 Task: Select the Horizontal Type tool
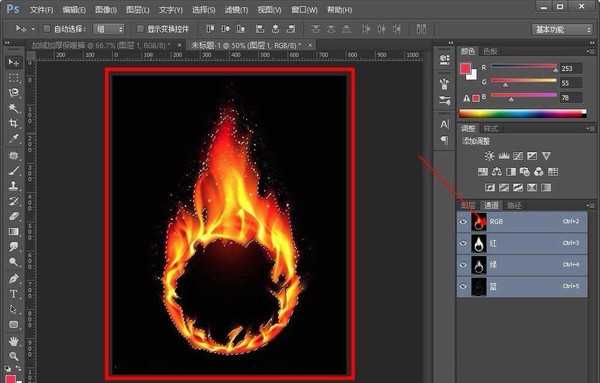(14, 294)
